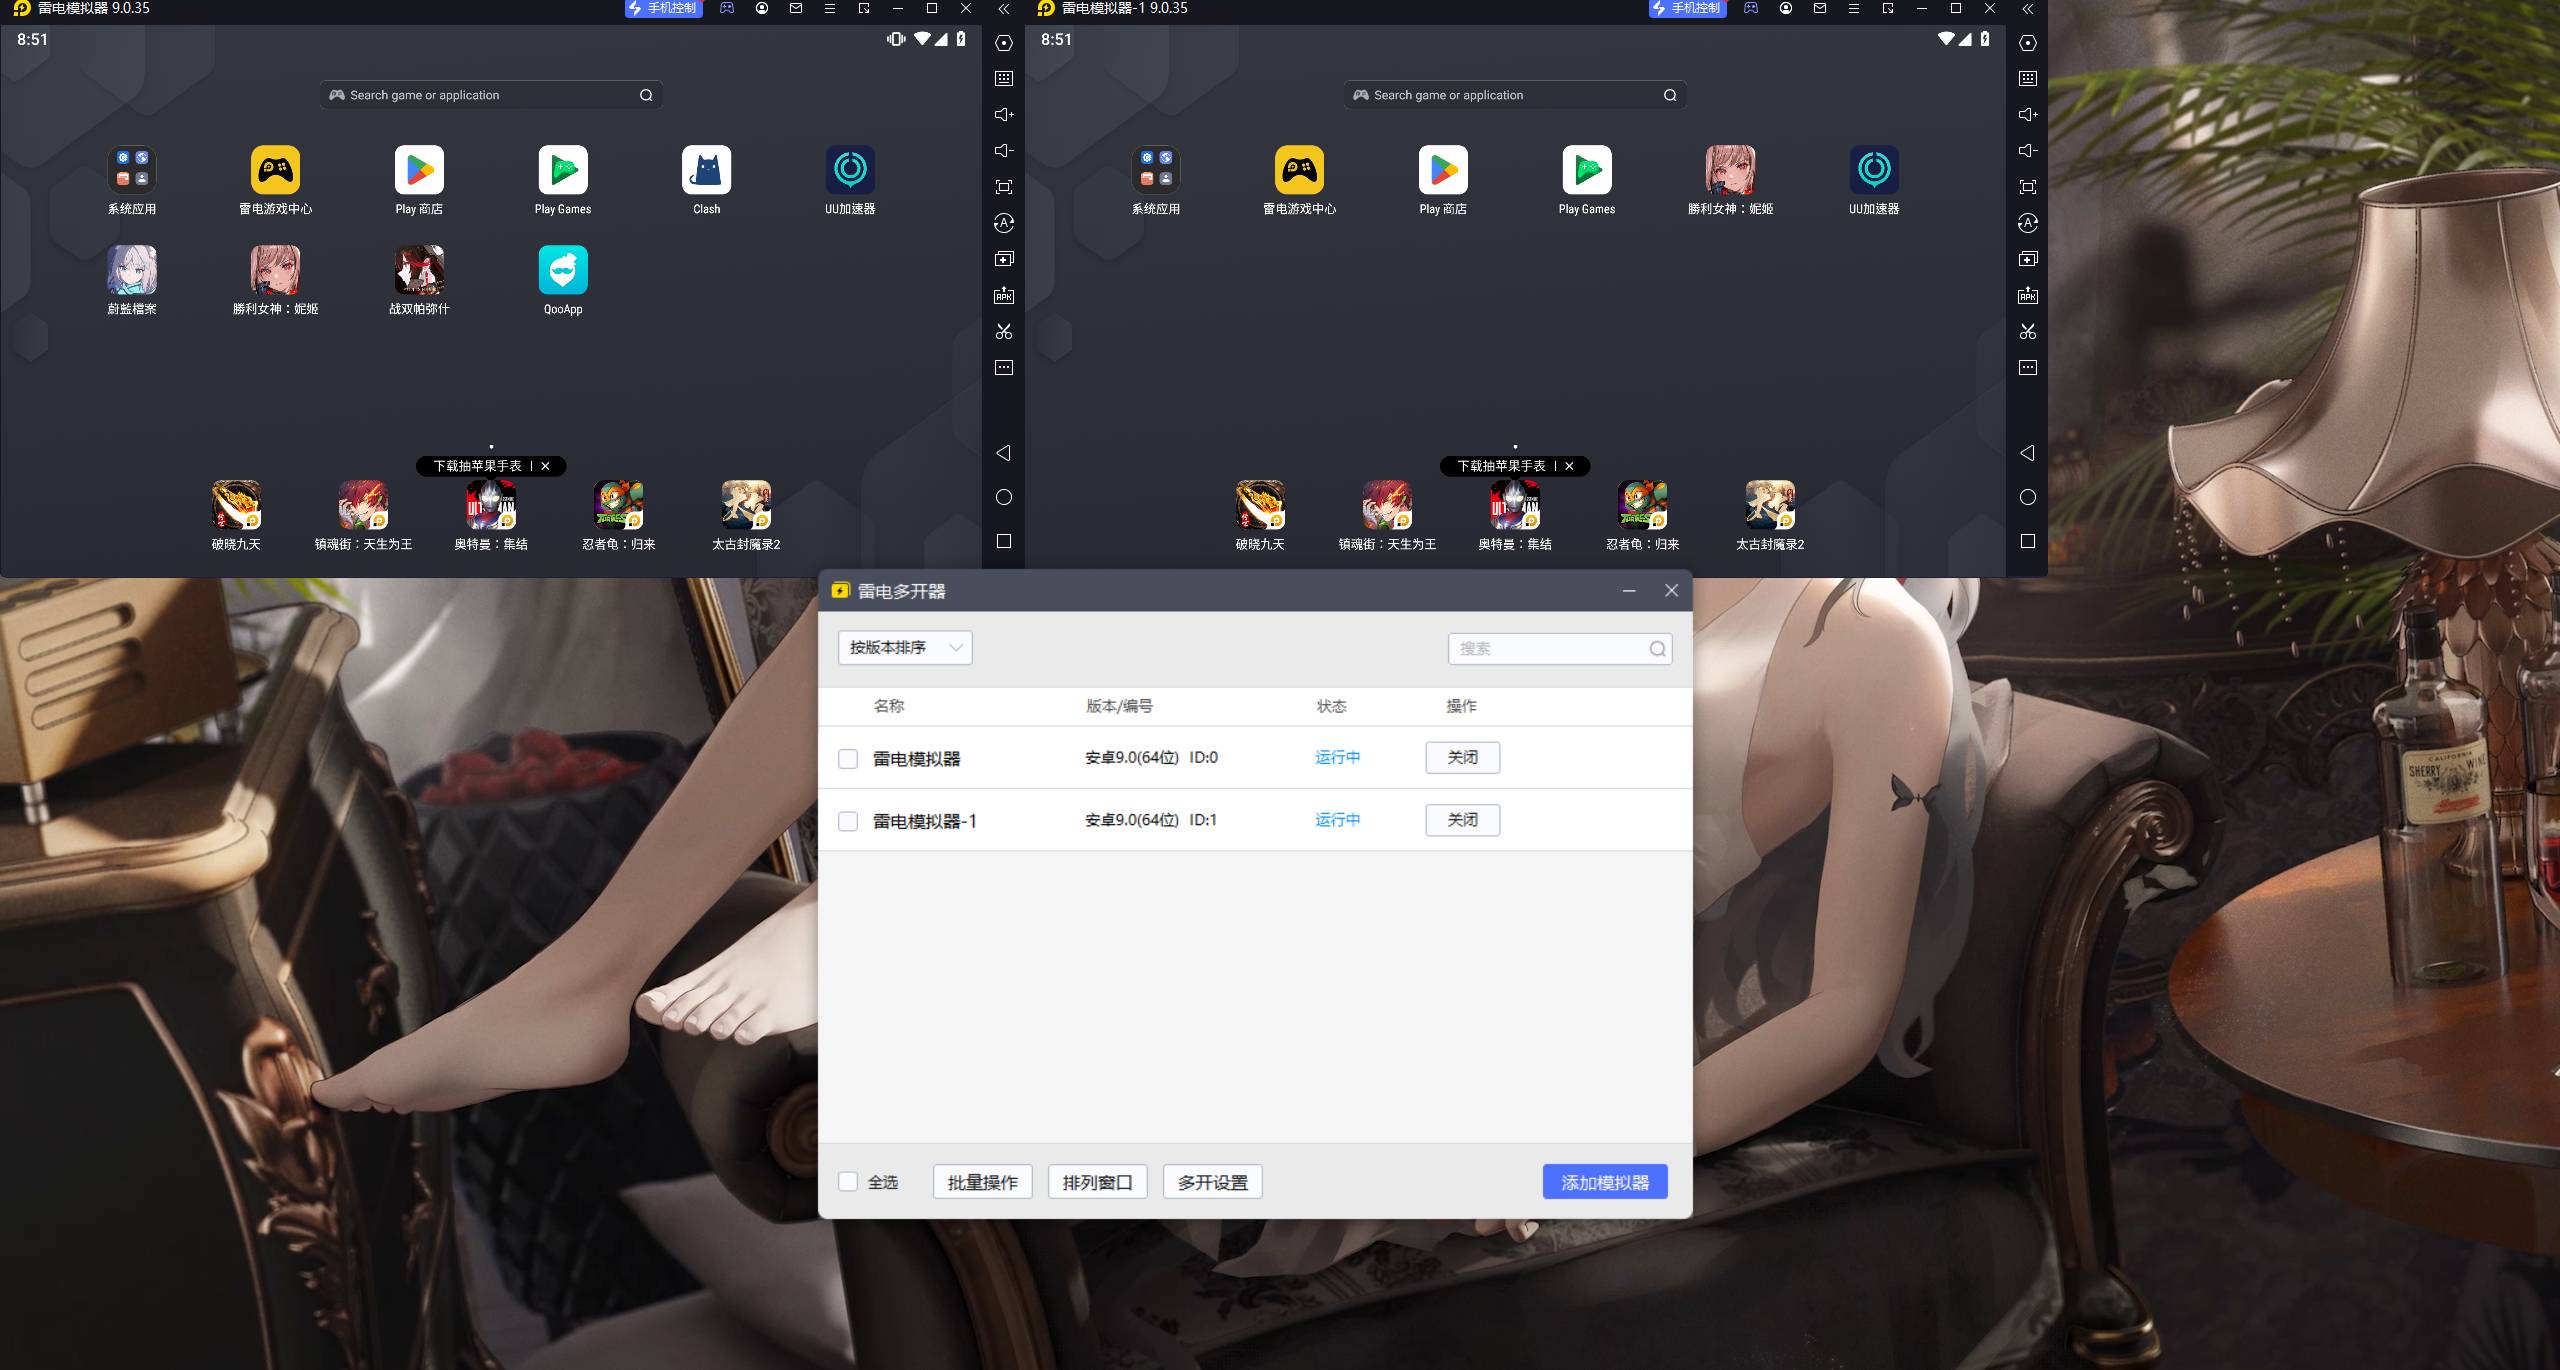The width and height of the screenshot is (2560, 1370).
Task: Open Clash app in left emulator
Action: tap(706, 171)
